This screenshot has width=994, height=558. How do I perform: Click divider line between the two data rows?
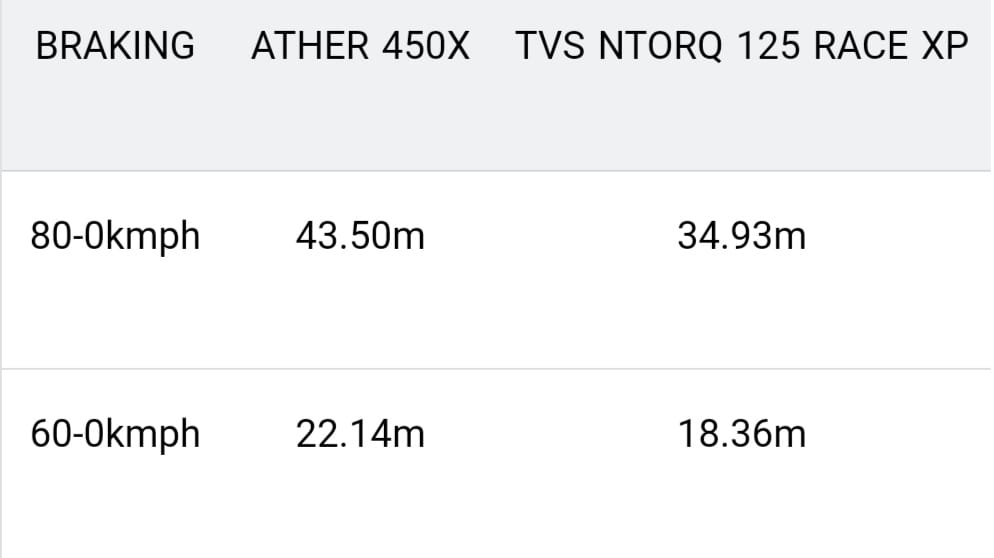pos(496,369)
